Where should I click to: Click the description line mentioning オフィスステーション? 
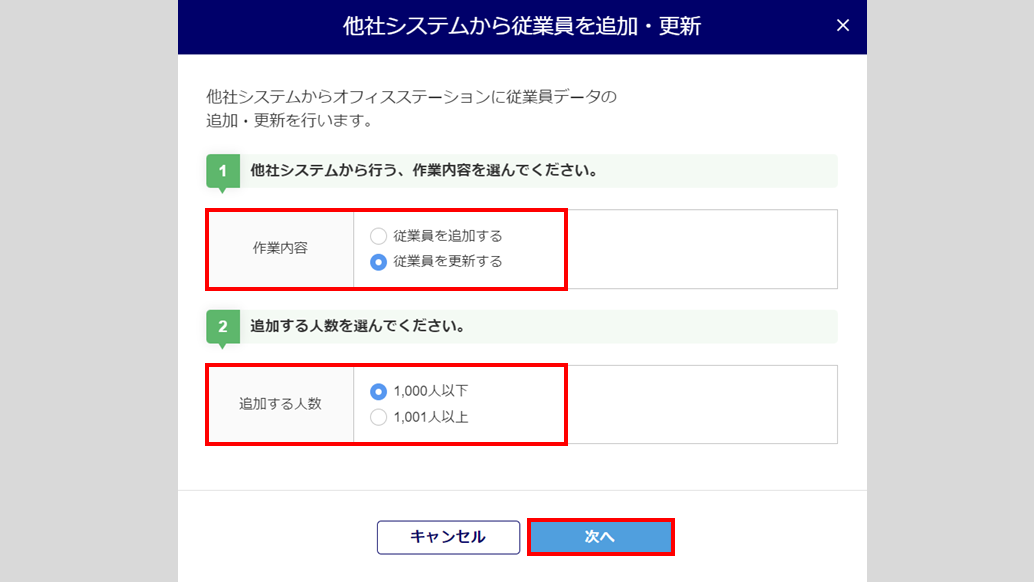pyautogui.click(x=411, y=97)
